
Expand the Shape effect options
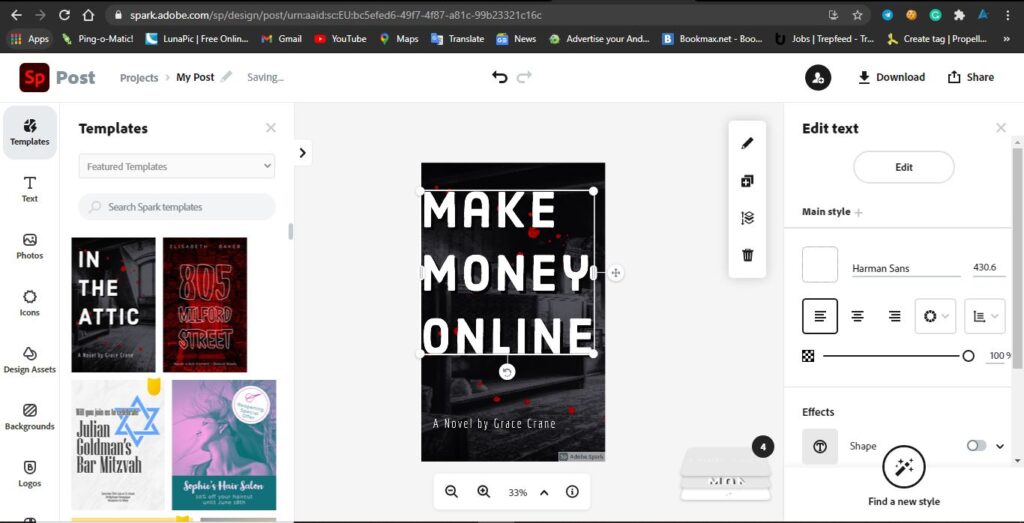[1000, 446]
